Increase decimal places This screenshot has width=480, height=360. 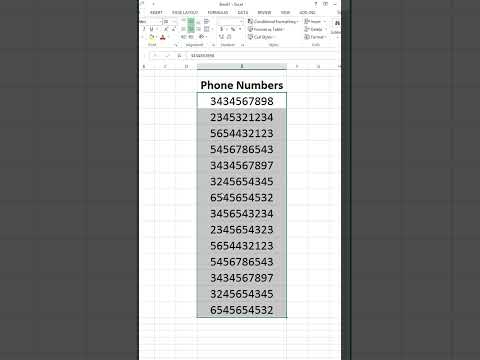pos(221,37)
